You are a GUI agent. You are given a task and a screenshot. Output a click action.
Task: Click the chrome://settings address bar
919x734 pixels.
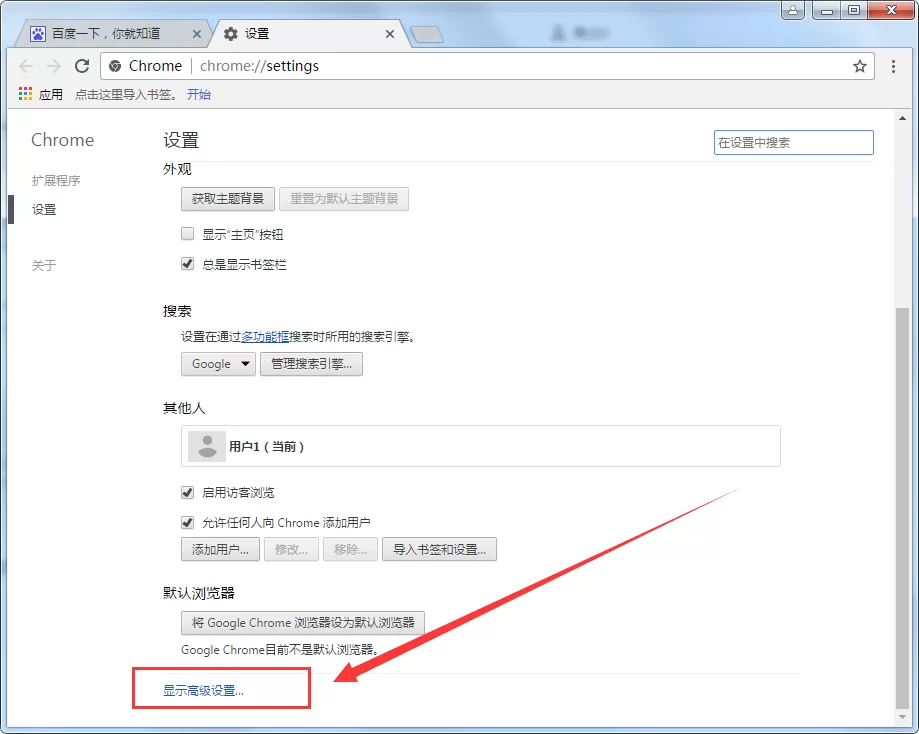tap(488, 66)
